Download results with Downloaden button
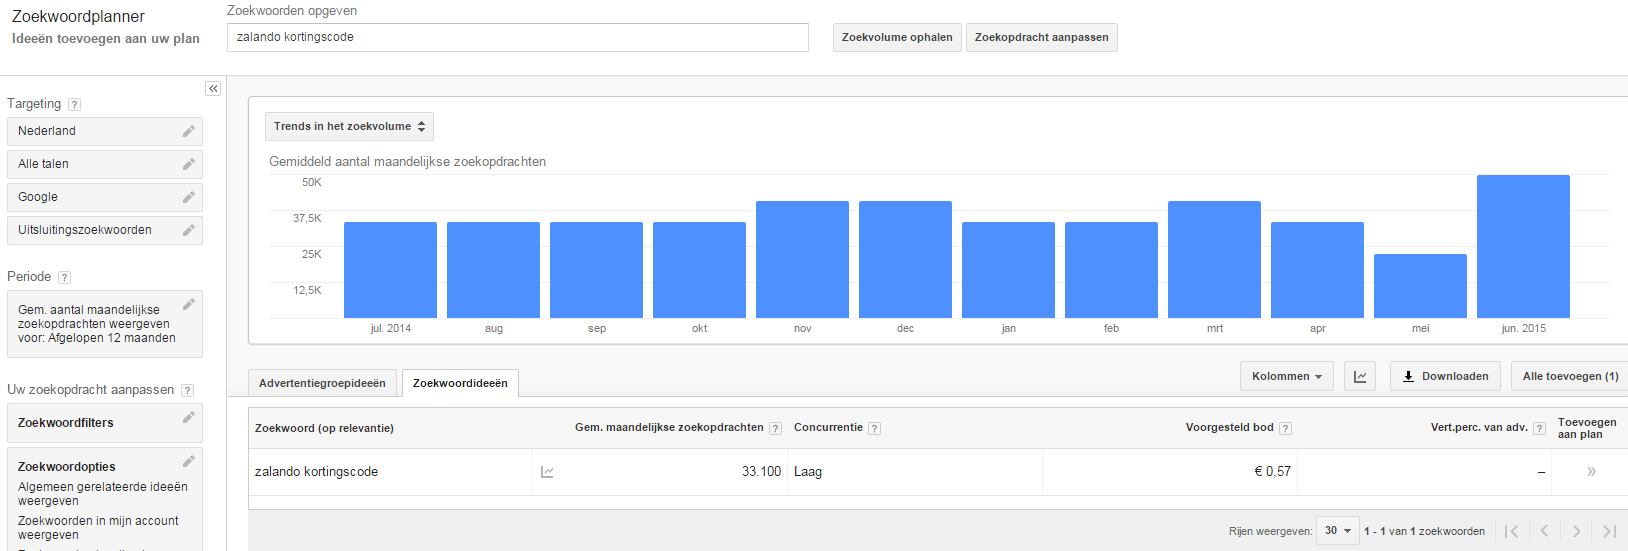Image resolution: width=1628 pixels, height=551 pixels. (x=1445, y=376)
